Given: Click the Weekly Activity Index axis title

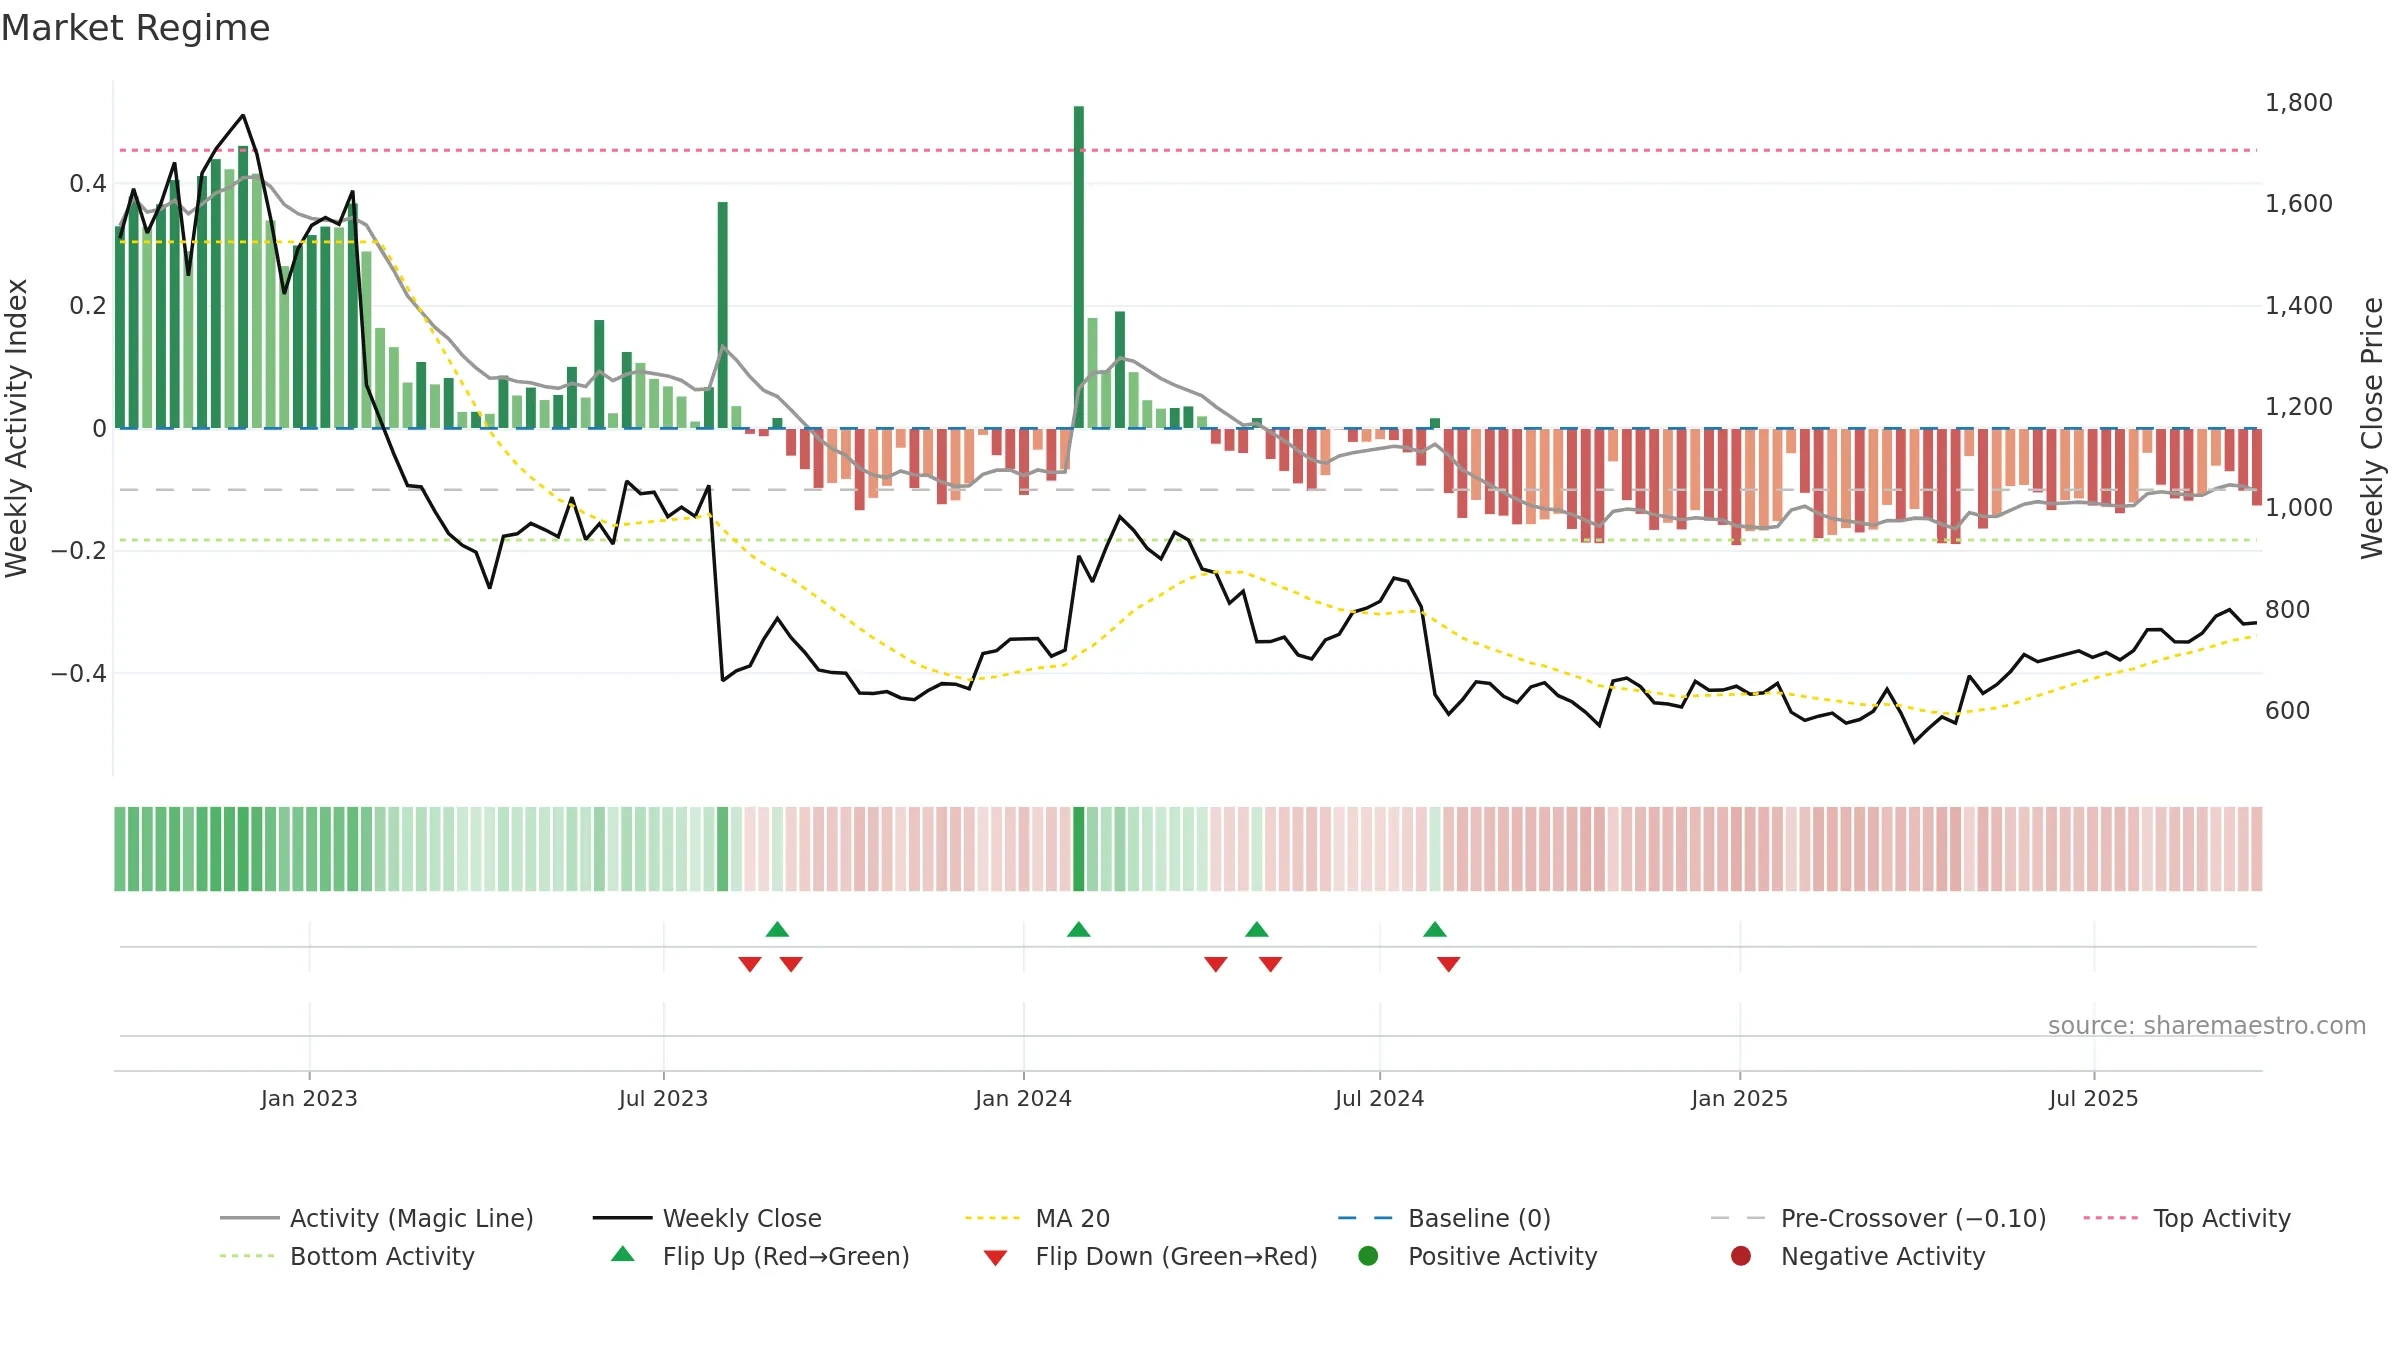Looking at the screenshot, I should 16,428.
